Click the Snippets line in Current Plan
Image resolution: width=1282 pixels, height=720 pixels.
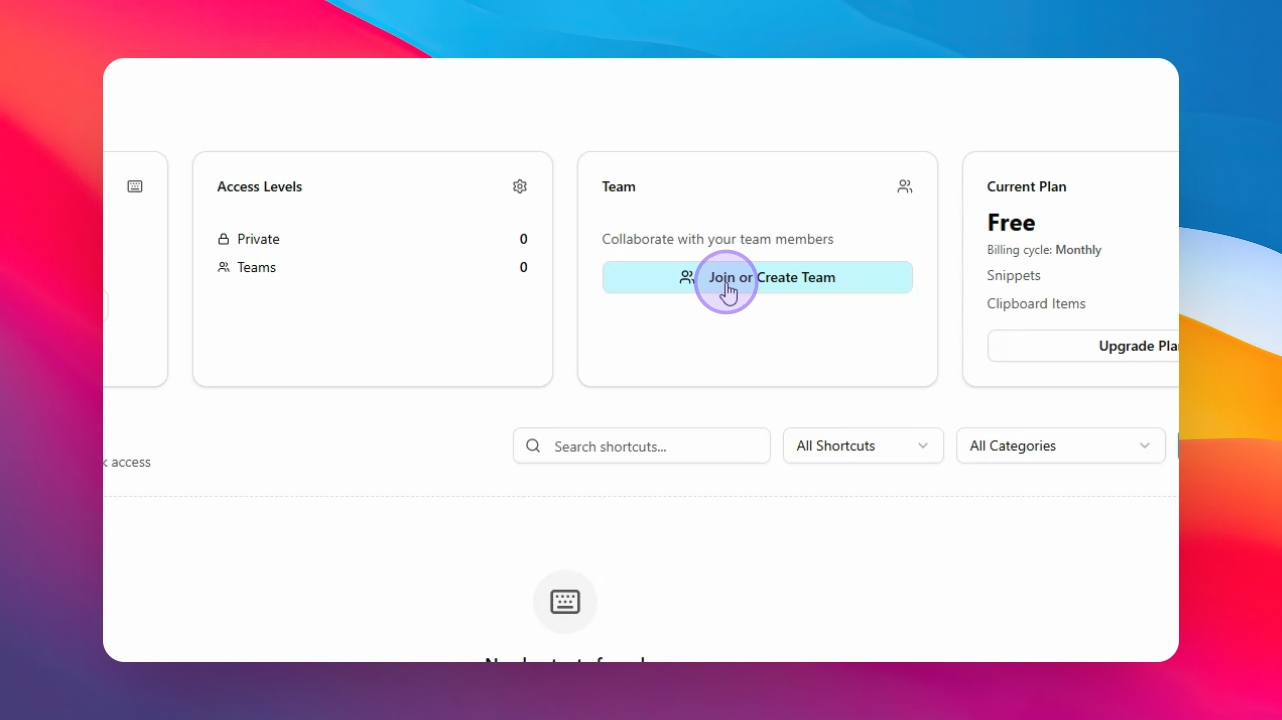point(1014,275)
